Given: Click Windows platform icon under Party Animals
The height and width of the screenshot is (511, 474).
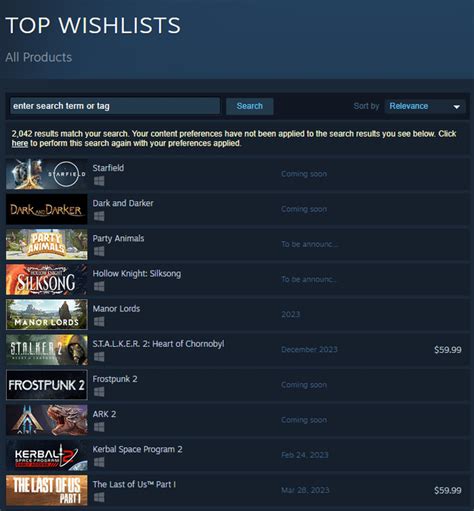Looking at the screenshot, I should point(99,251).
